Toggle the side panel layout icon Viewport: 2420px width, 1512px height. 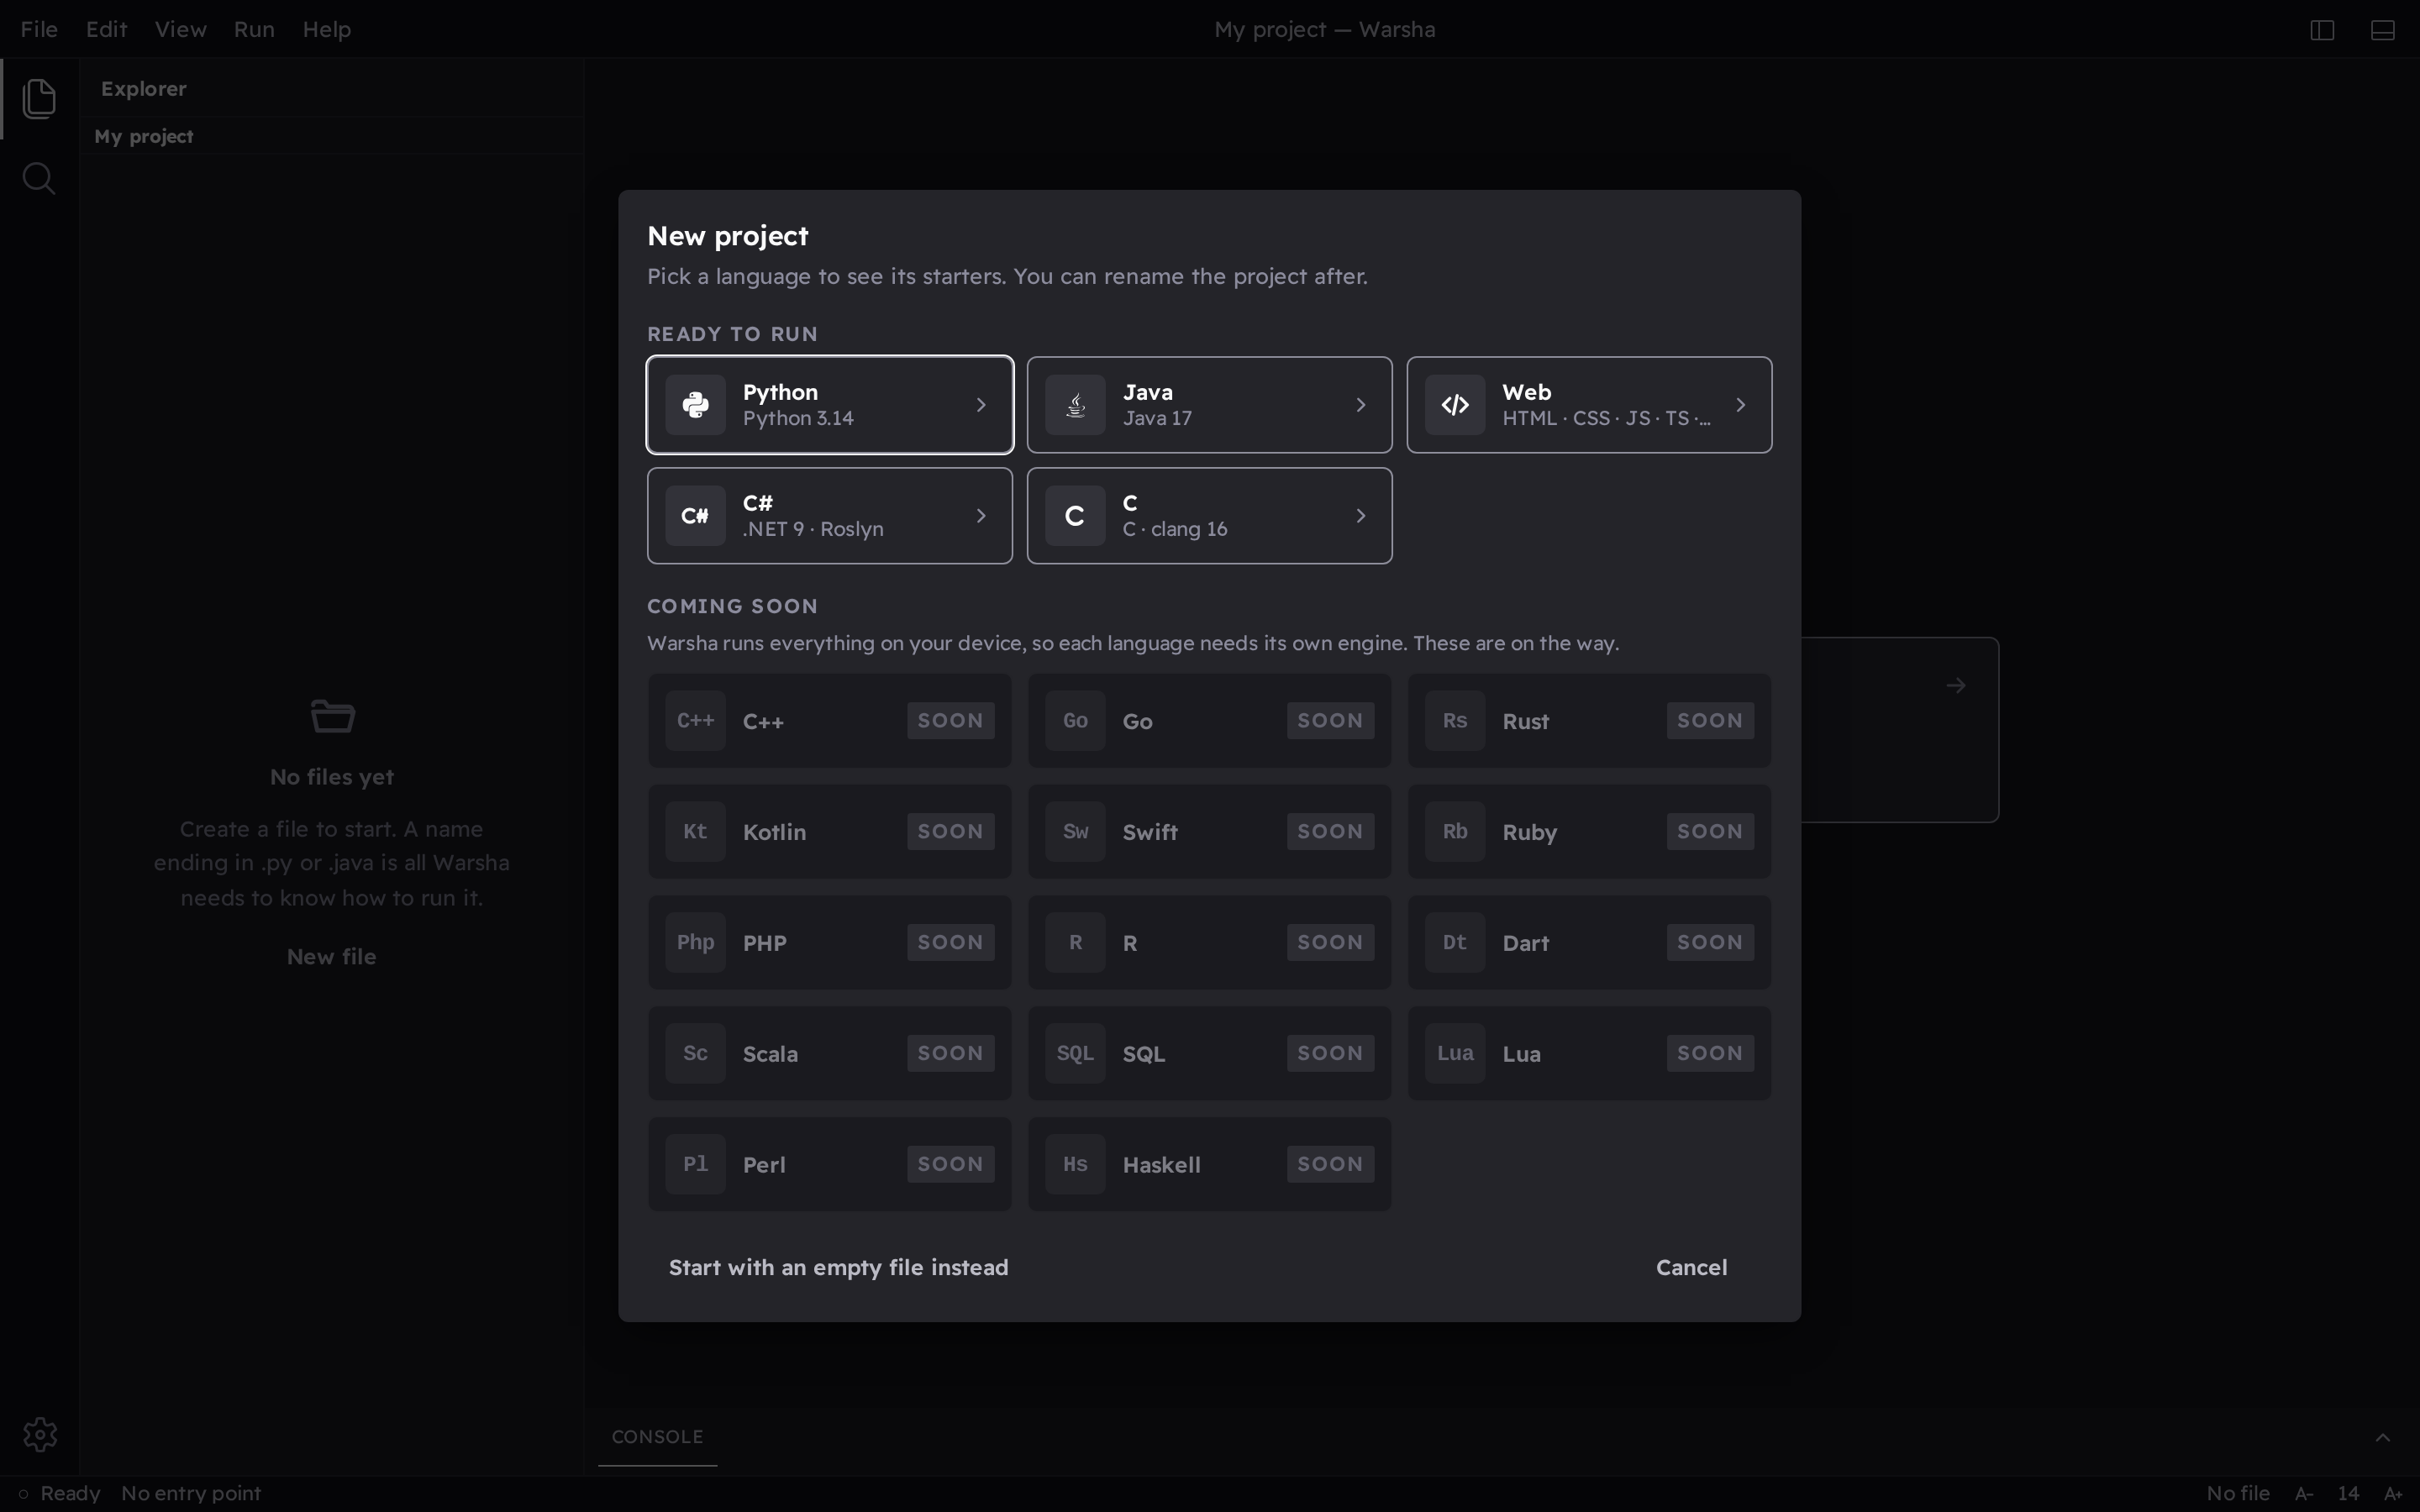tap(2322, 30)
